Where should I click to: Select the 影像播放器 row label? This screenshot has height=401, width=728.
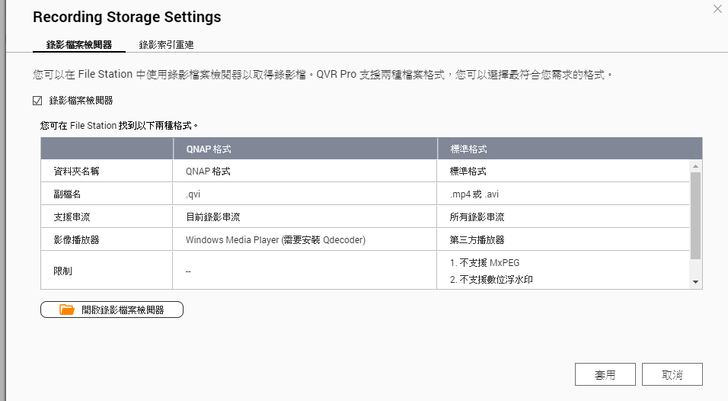pos(77,240)
